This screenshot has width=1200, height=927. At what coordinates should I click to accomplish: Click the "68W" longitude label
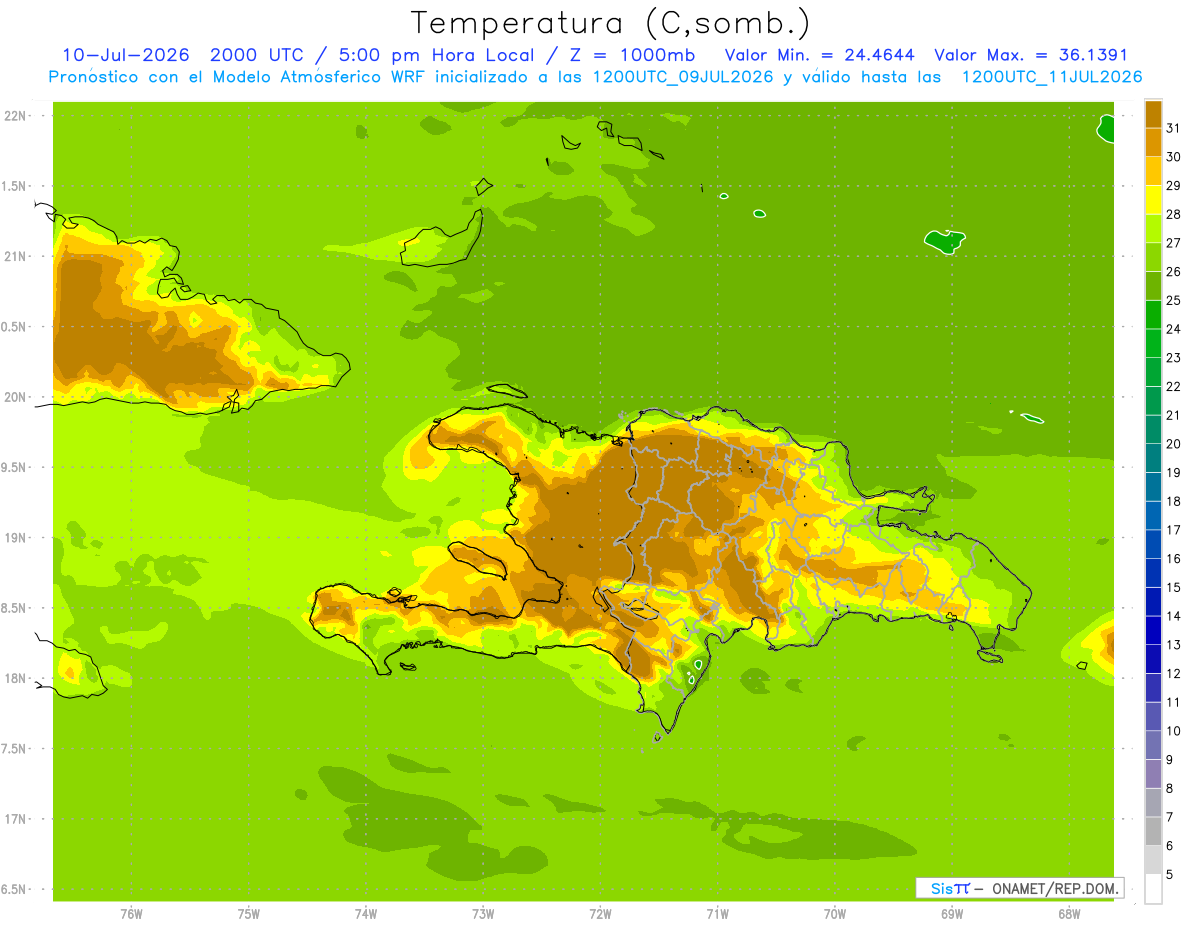point(1069,914)
